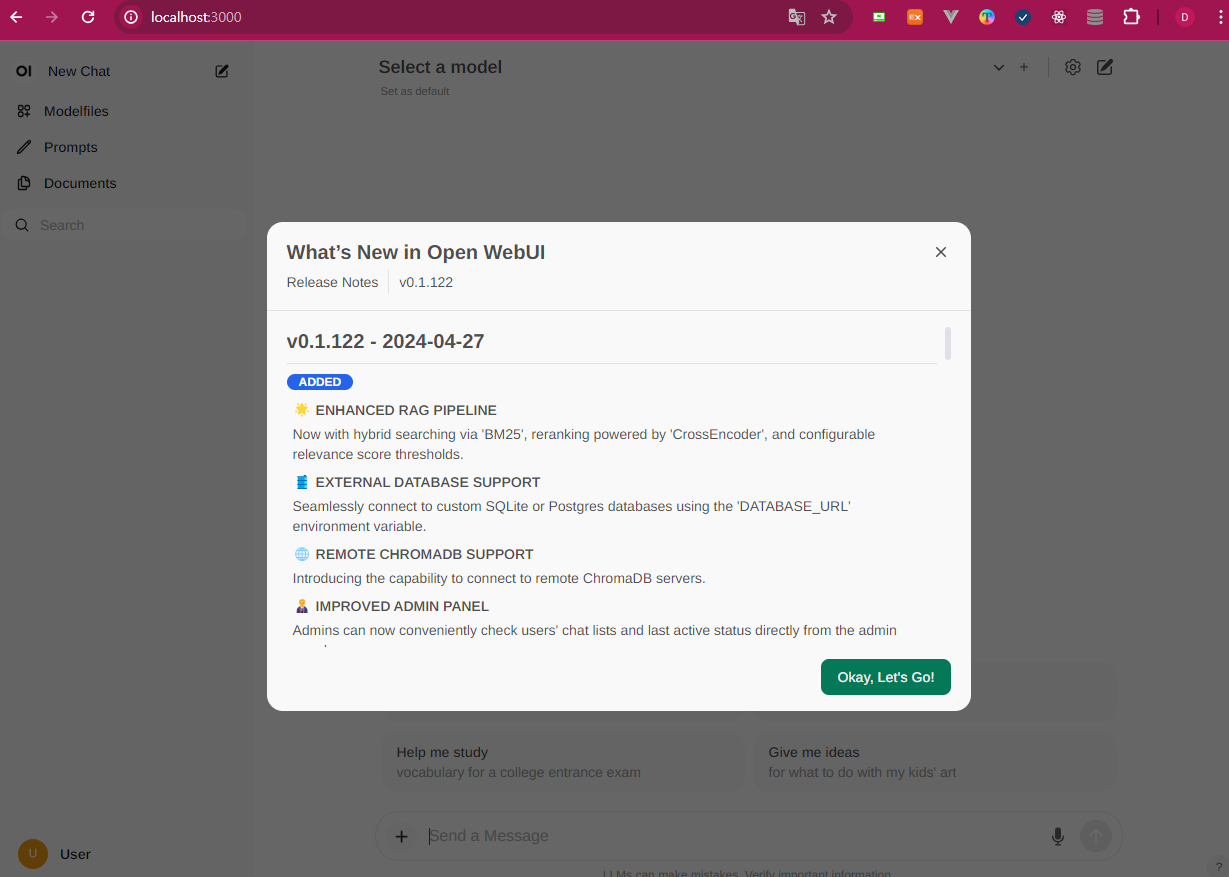The image size is (1229, 877).
Task: Go forward in browser history
Action: (x=52, y=17)
